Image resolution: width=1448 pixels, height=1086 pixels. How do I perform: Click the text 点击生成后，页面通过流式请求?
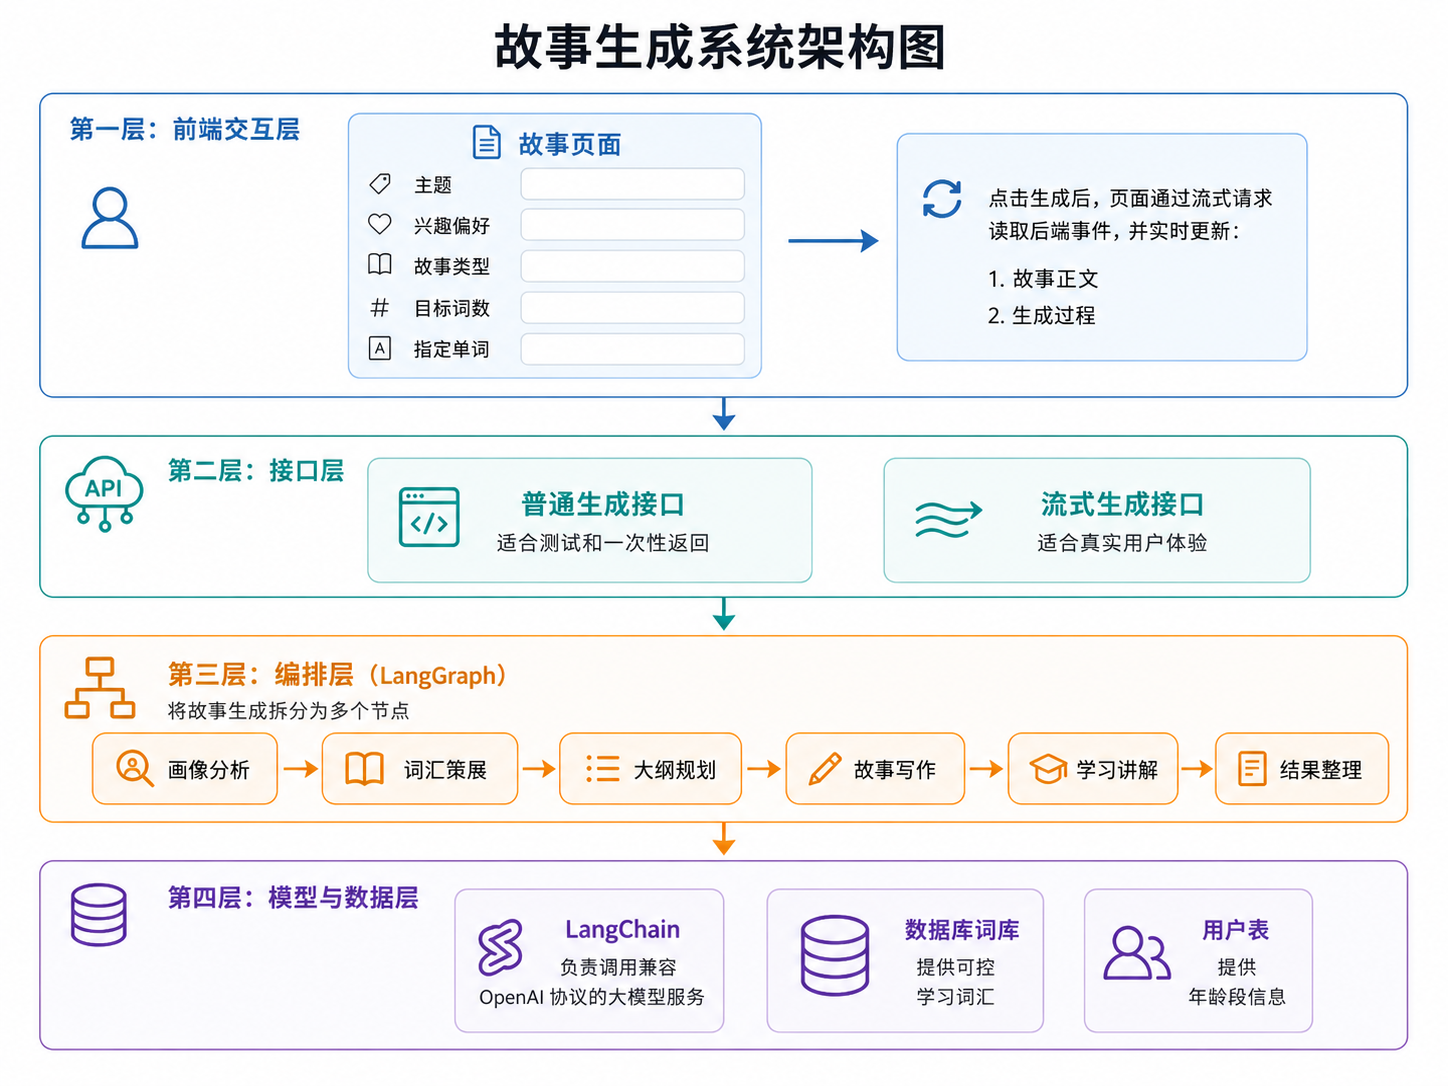(x=1130, y=198)
